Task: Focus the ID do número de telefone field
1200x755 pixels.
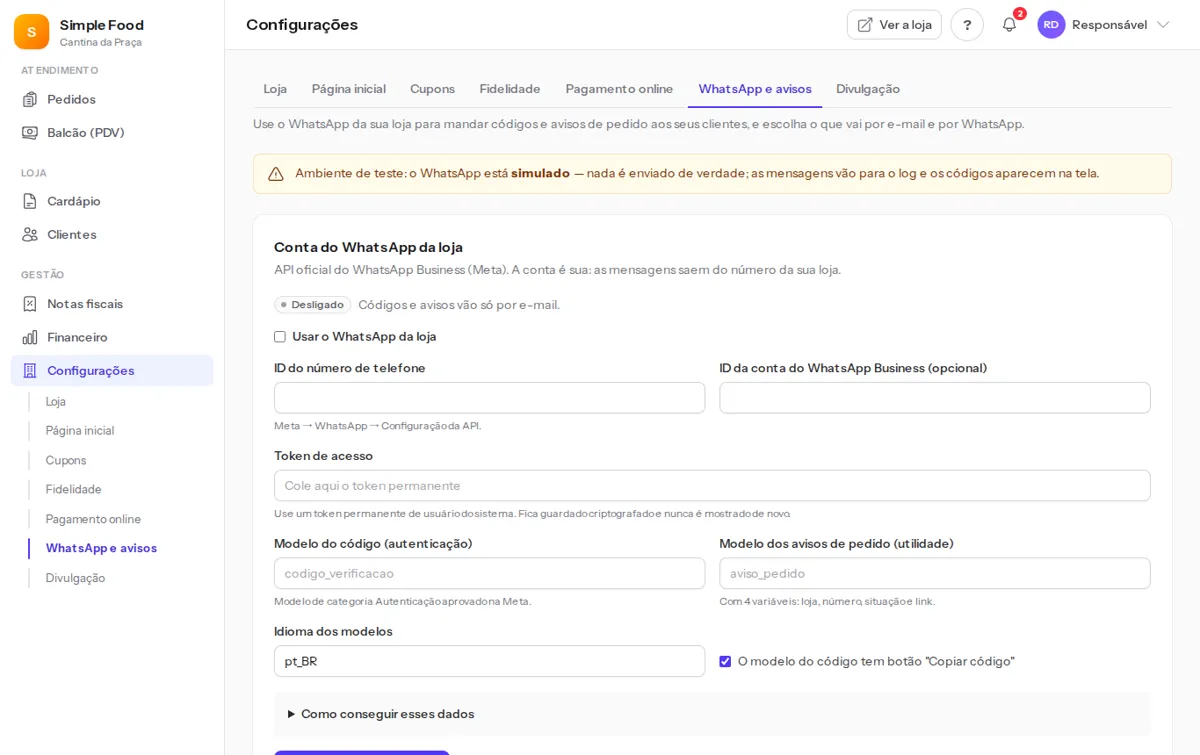Action: tap(489, 398)
